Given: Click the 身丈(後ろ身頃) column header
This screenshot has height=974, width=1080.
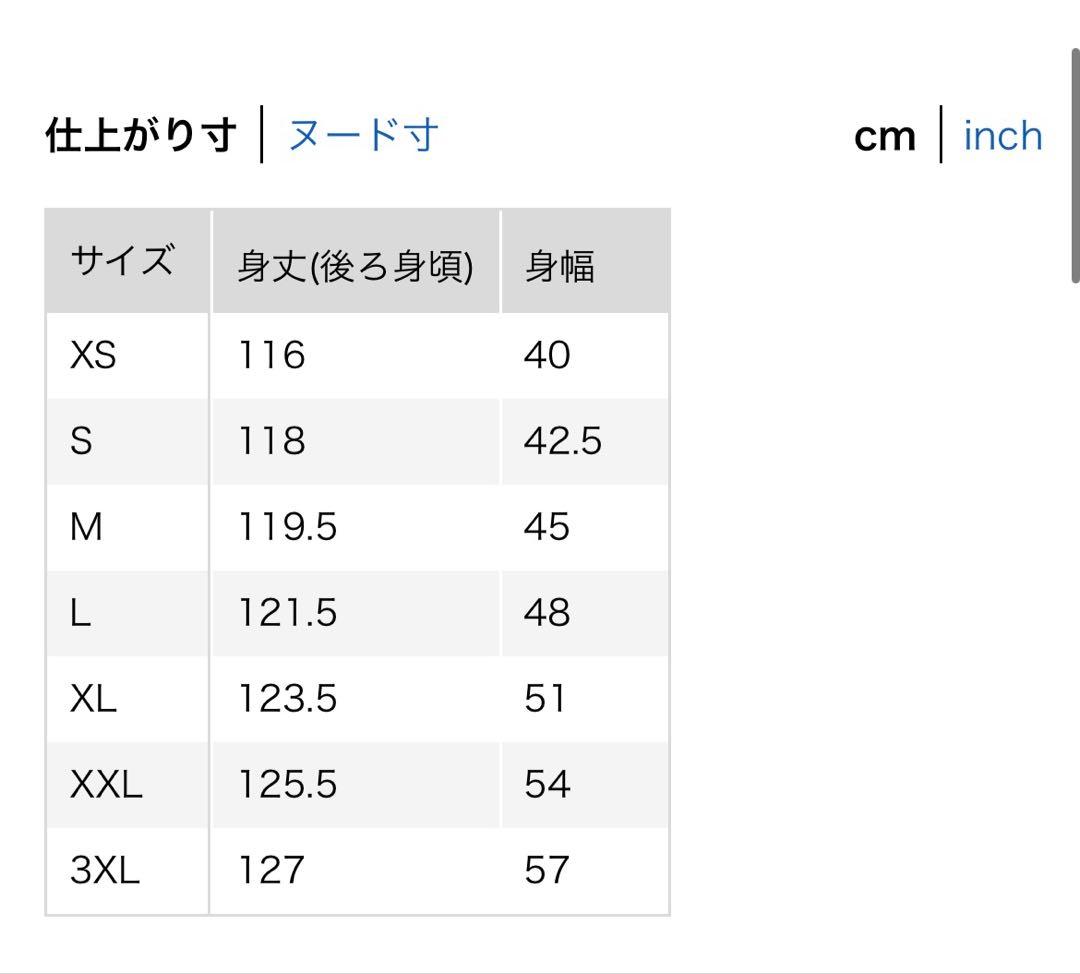Looking at the screenshot, I should [x=355, y=267].
